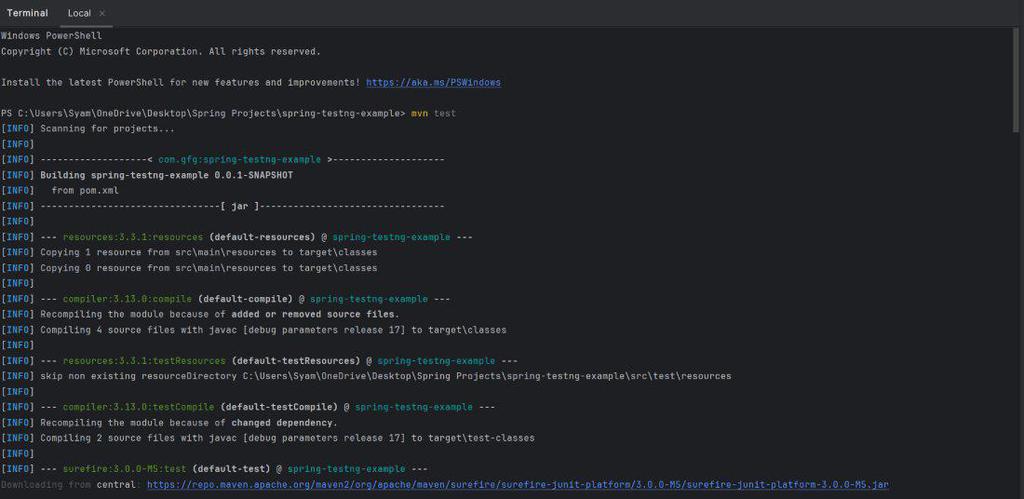Open the aka.ms/PSWindows link

(x=433, y=82)
